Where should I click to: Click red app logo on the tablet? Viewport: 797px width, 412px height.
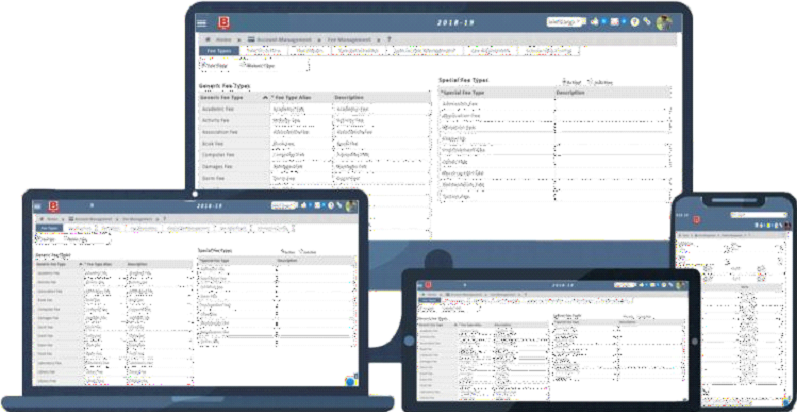click(427, 284)
